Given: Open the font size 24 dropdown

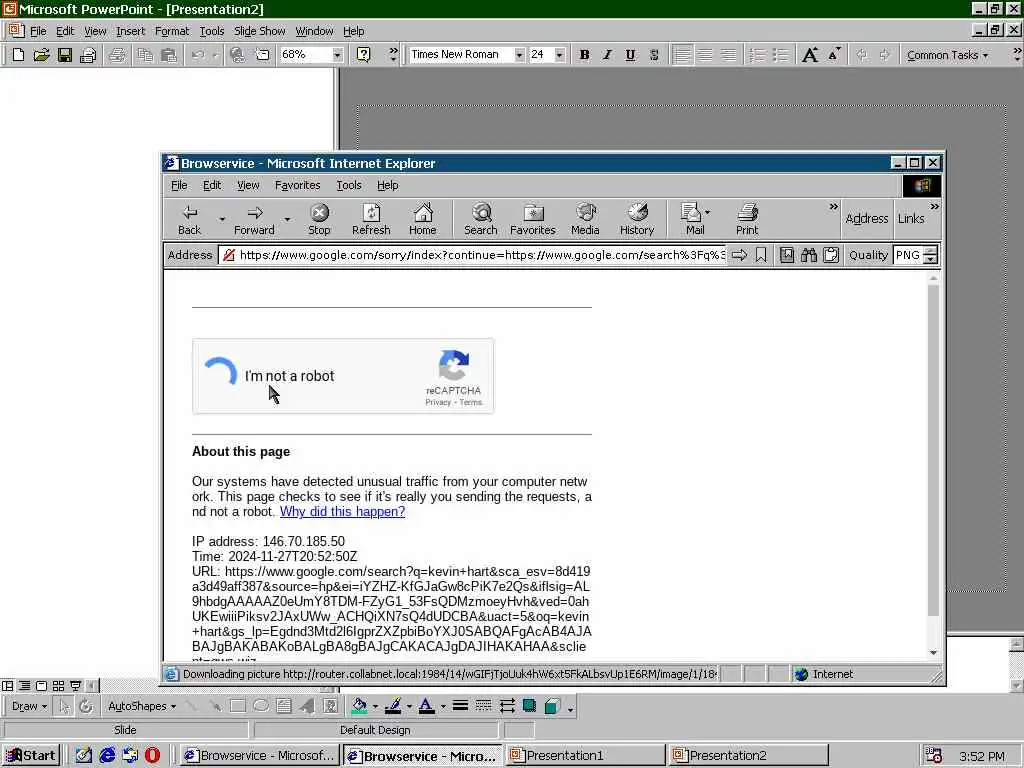Looking at the screenshot, I should pyautogui.click(x=559, y=55).
